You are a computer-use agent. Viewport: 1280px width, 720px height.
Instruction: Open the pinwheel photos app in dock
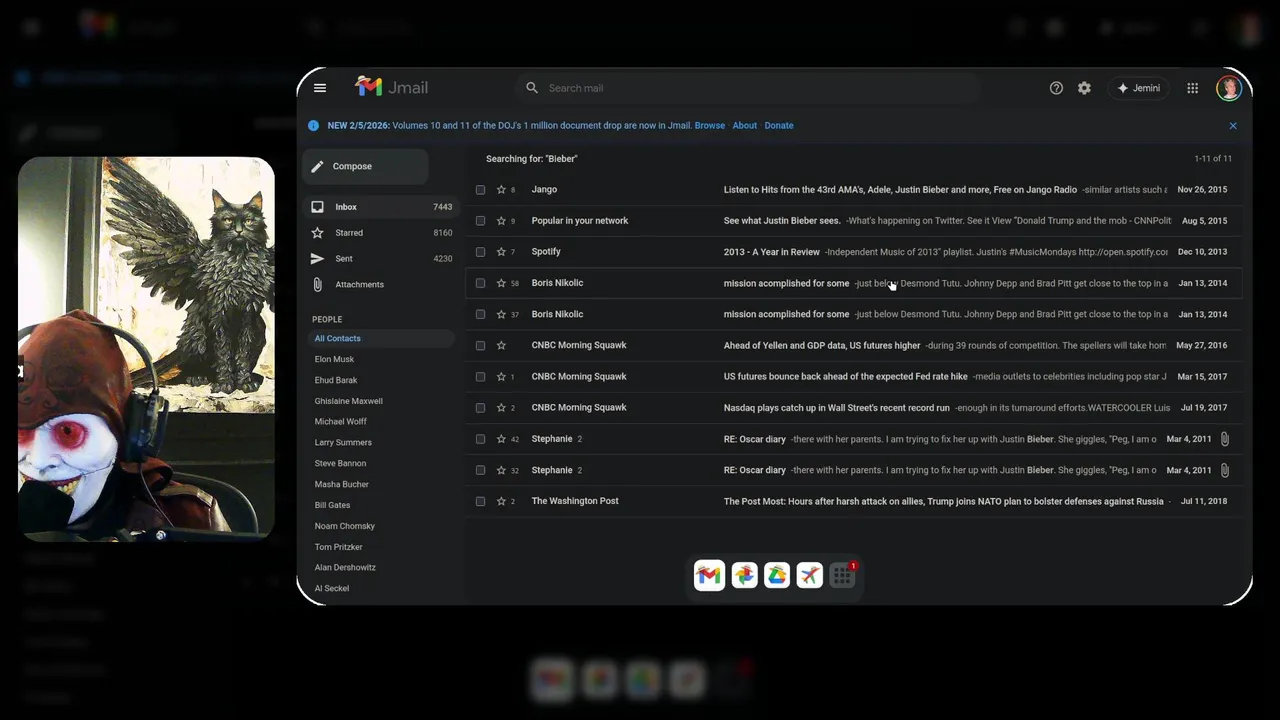(744, 575)
